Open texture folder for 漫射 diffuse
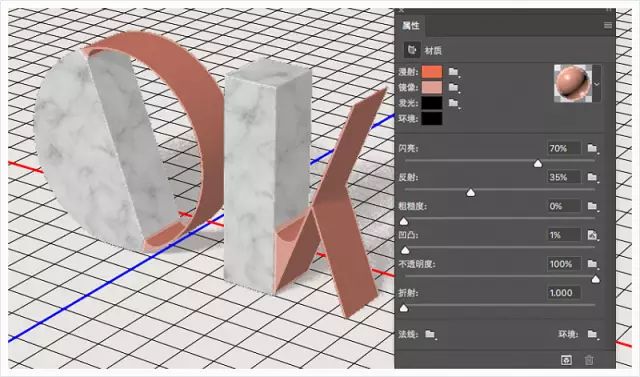This screenshot has width=640, height=377. coord(453,72)
